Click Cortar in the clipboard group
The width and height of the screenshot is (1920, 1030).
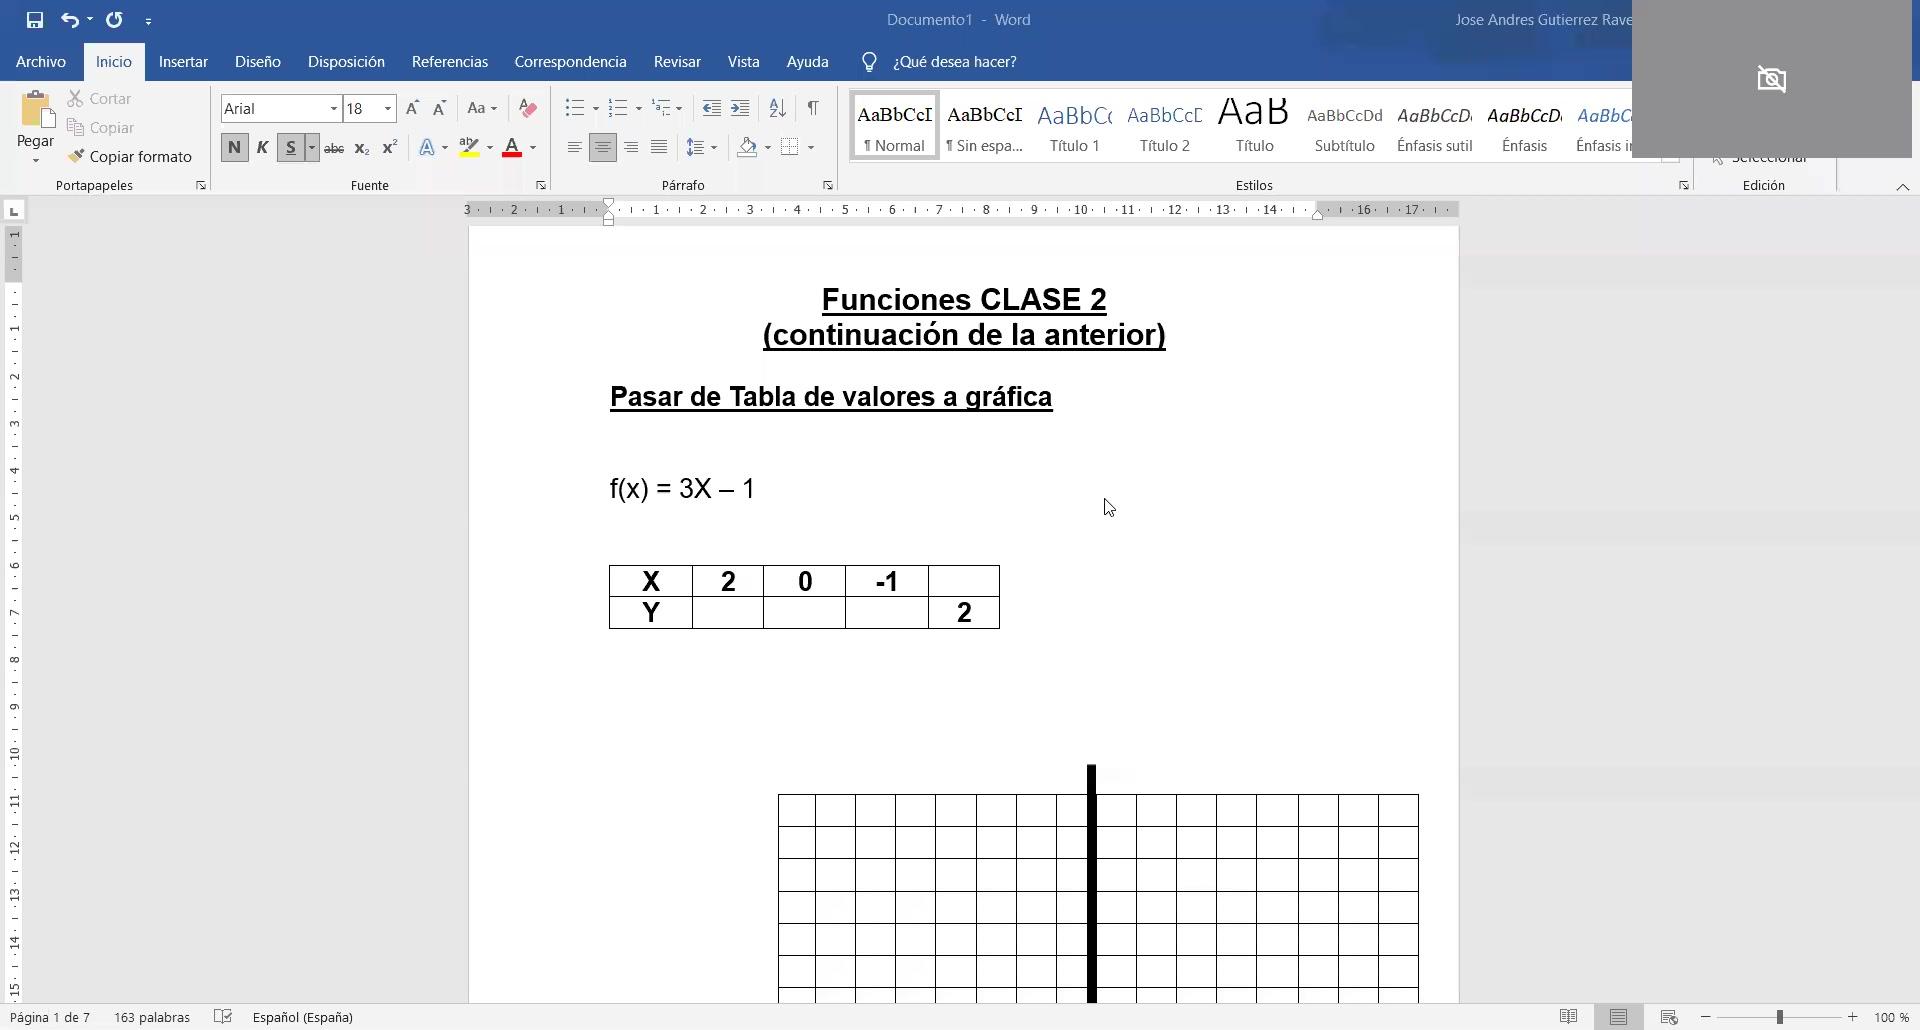[100, 99]
